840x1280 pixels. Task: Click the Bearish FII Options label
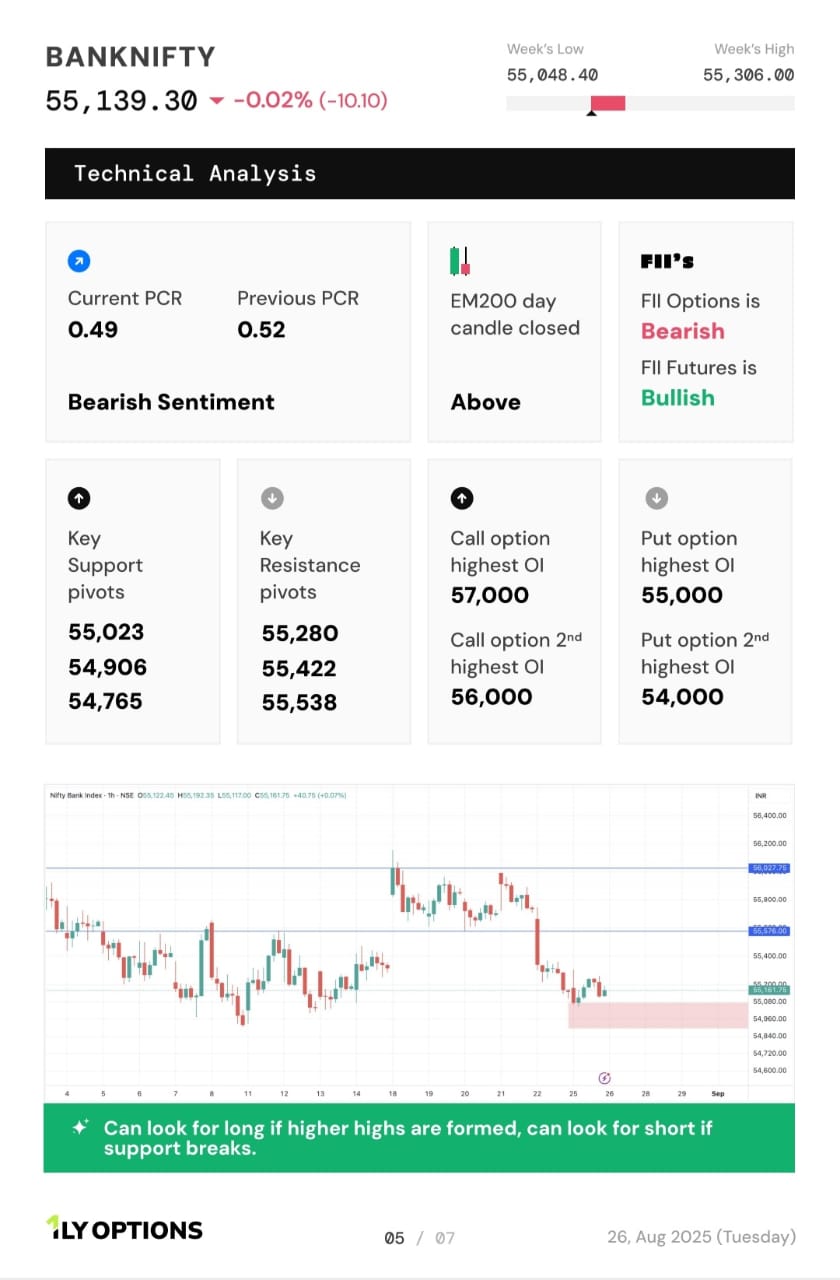(x=683, y=331)
